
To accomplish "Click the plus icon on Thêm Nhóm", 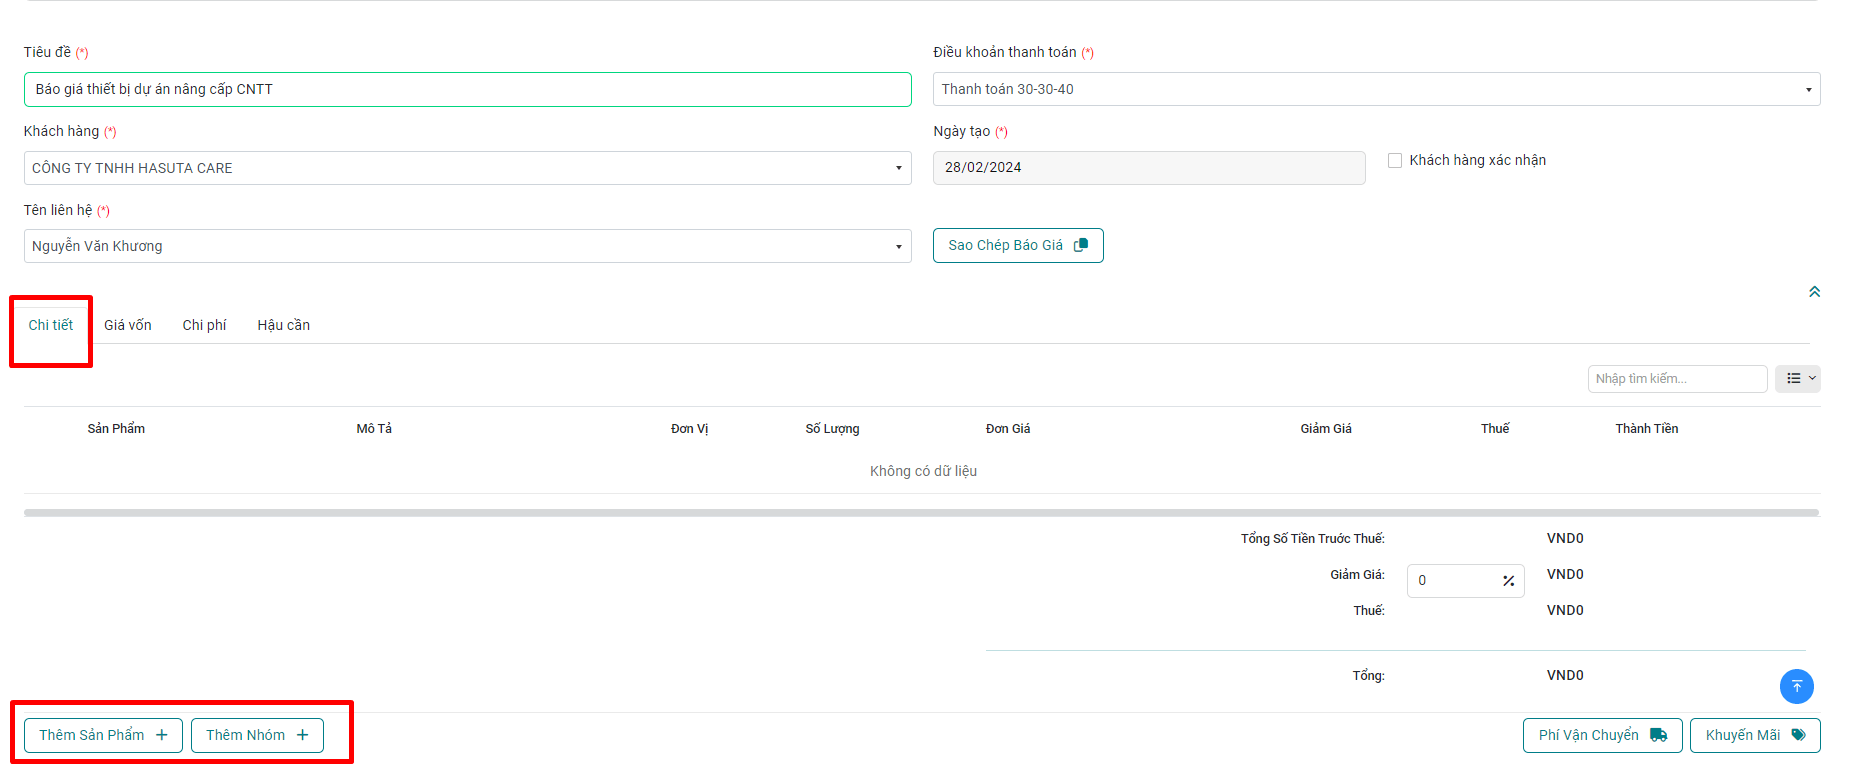I will (x=303, y=735).
